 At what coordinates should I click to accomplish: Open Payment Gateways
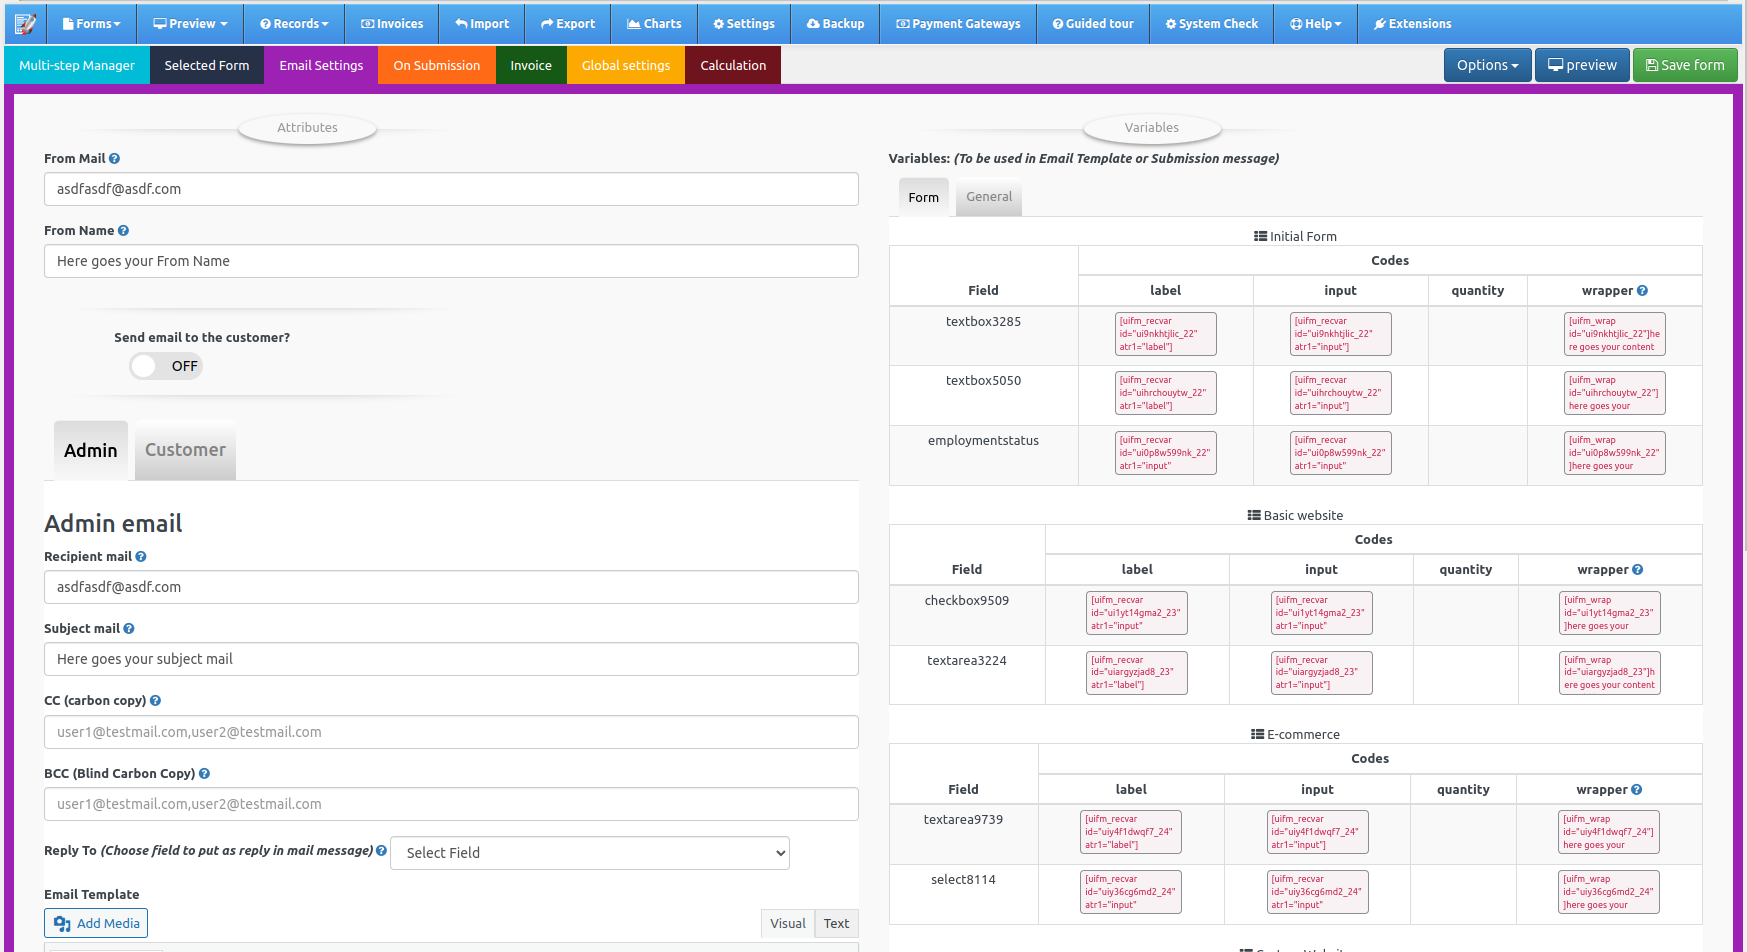(957, 23)
